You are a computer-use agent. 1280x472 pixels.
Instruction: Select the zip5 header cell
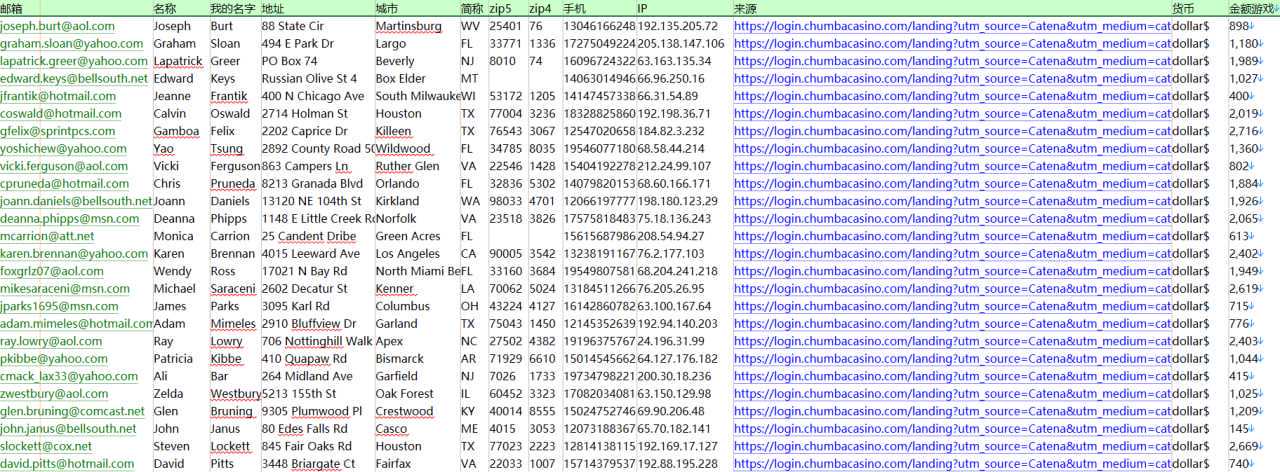coord(500,8)
